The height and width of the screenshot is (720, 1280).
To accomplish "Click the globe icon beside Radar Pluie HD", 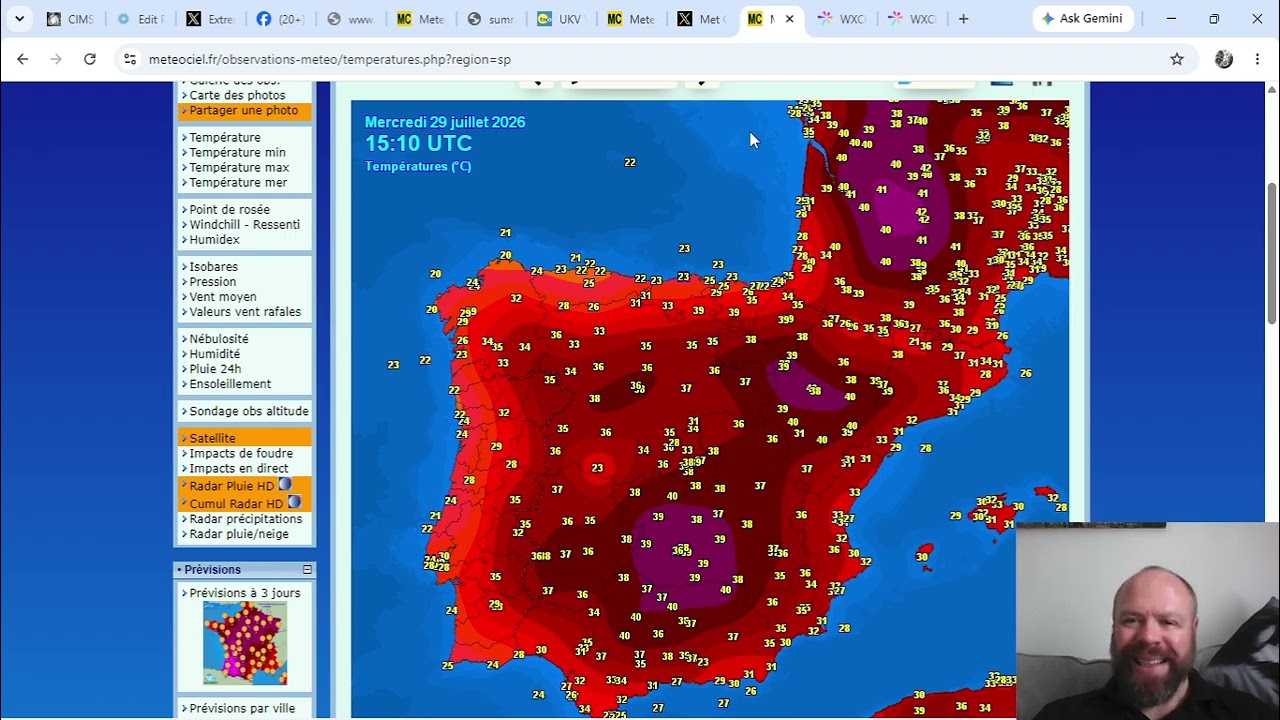I will click(285, 485).
